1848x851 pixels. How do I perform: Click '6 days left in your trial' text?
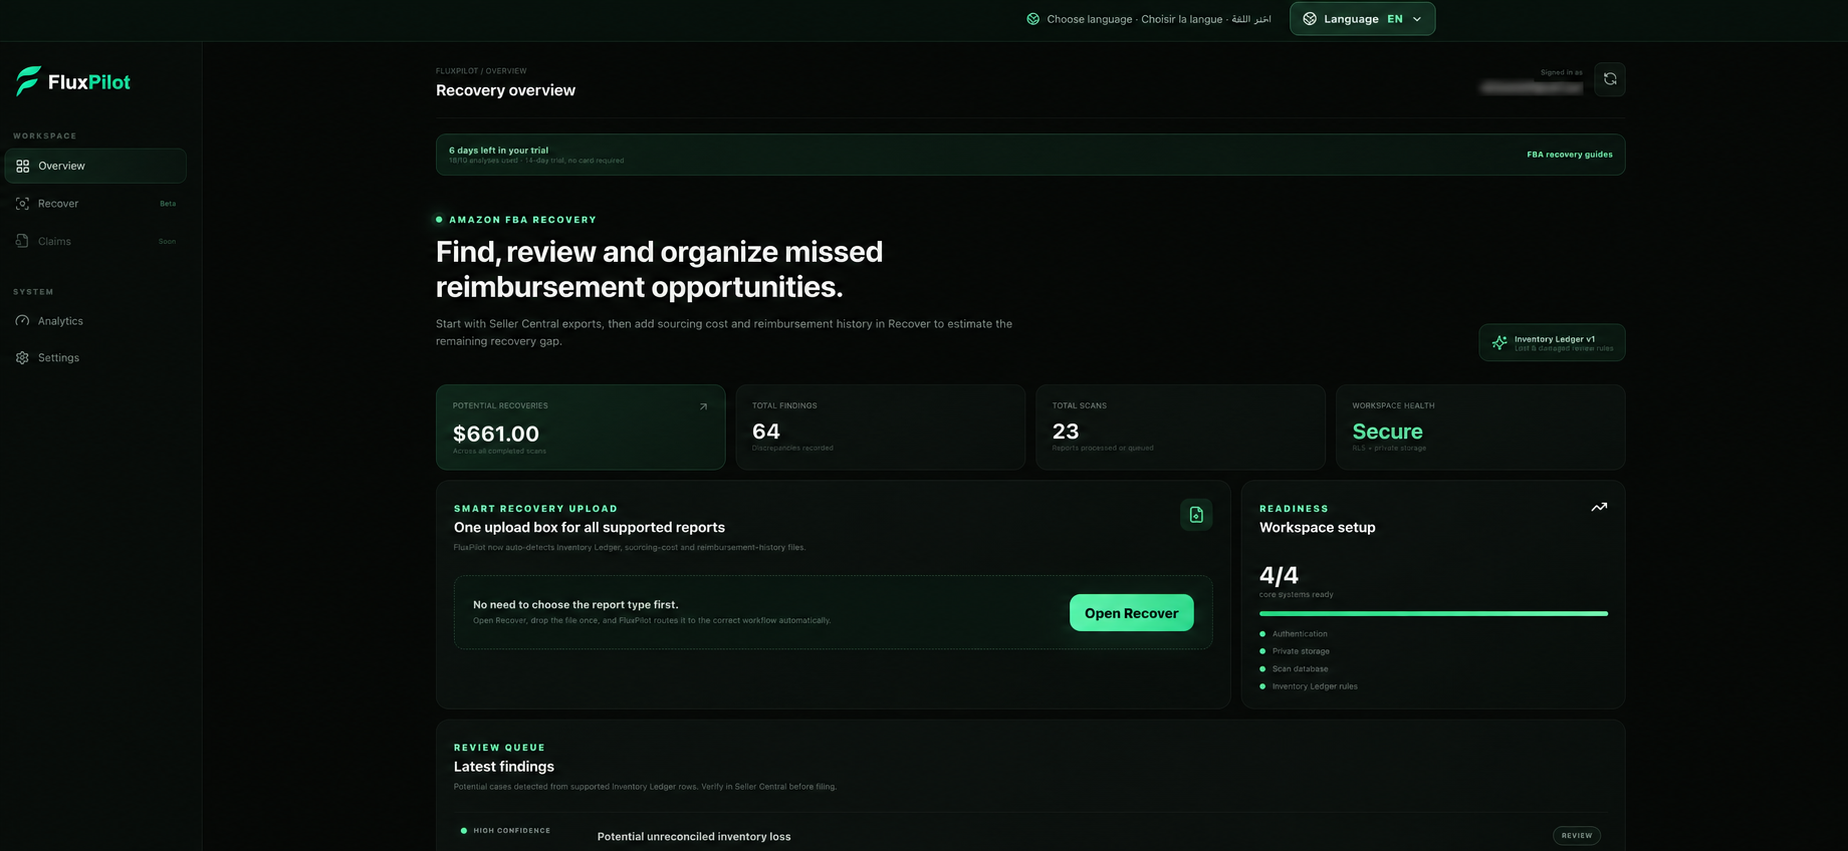point(498,150)
